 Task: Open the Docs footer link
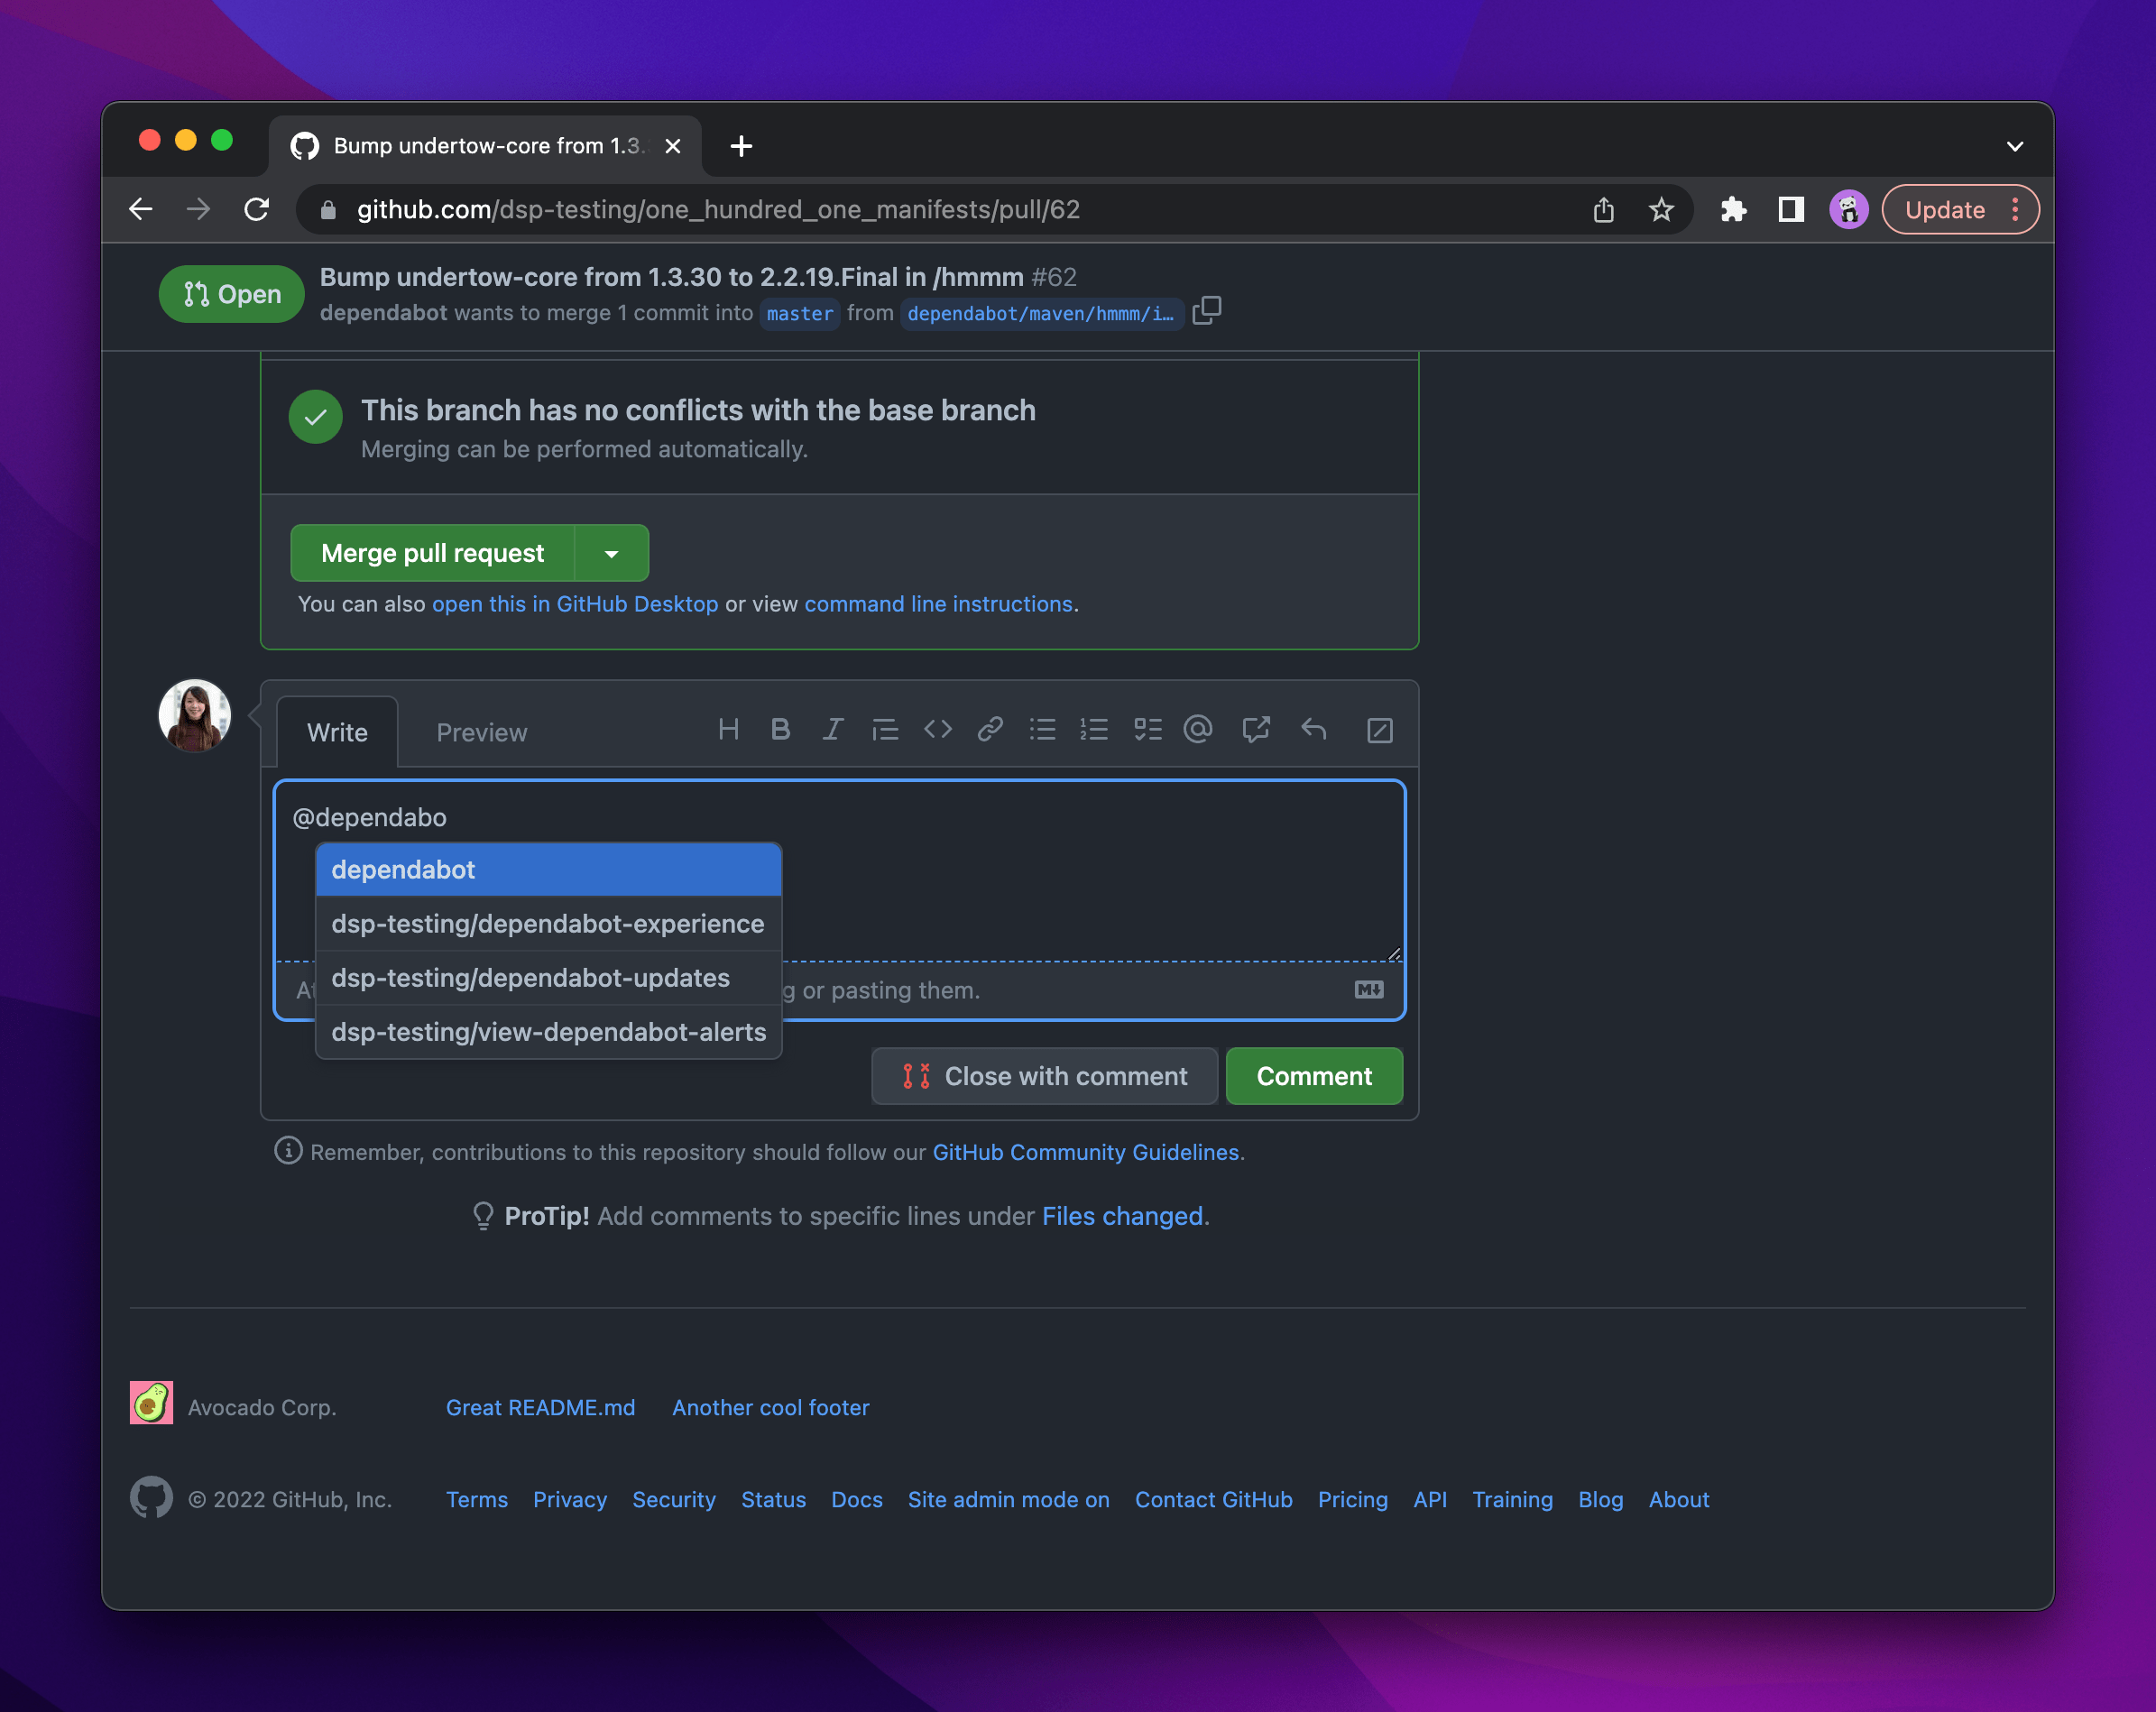click(857, 1499)
